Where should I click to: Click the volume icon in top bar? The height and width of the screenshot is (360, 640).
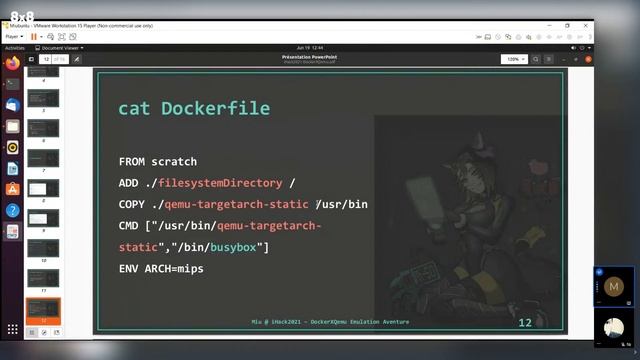(x=573, y=48)
